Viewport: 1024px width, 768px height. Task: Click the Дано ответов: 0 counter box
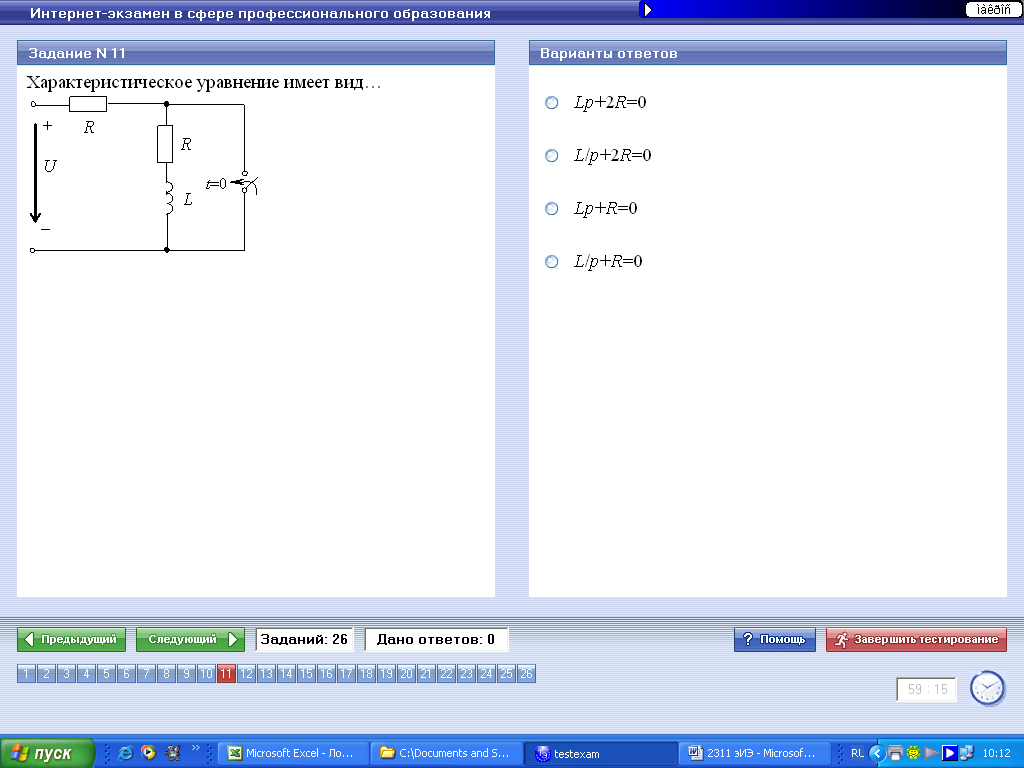tap(436, 639)
